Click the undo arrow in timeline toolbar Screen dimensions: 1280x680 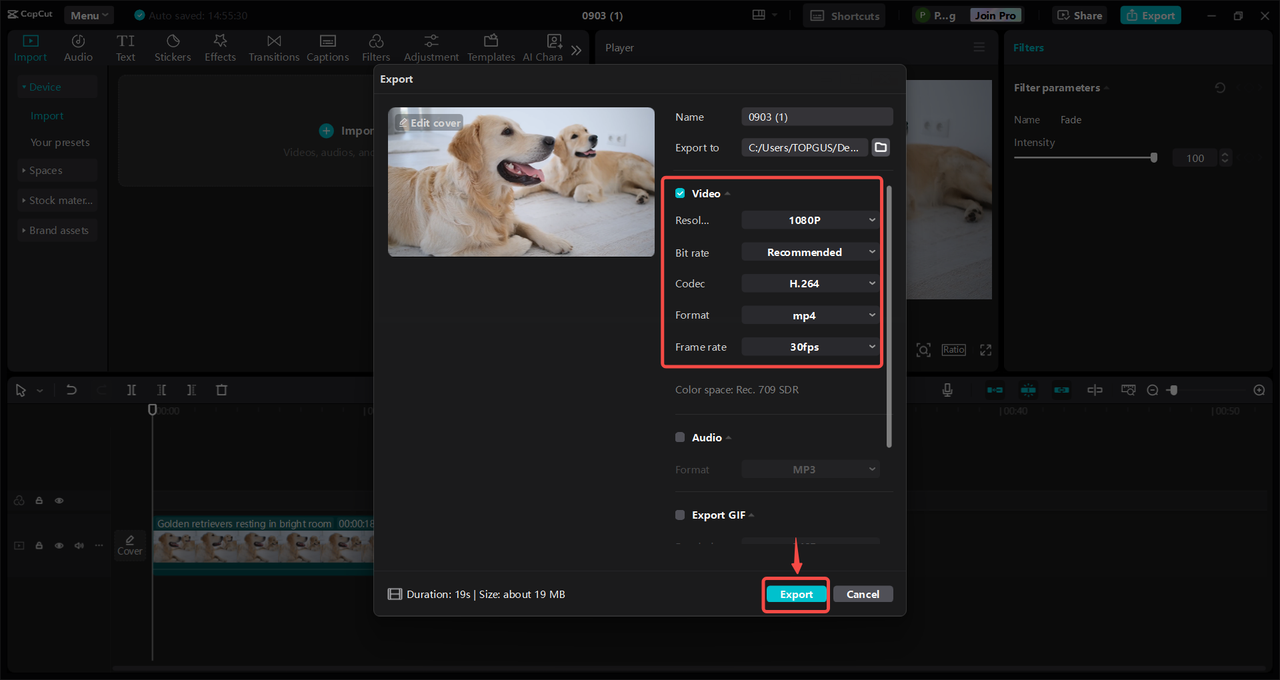click(71, 390)
